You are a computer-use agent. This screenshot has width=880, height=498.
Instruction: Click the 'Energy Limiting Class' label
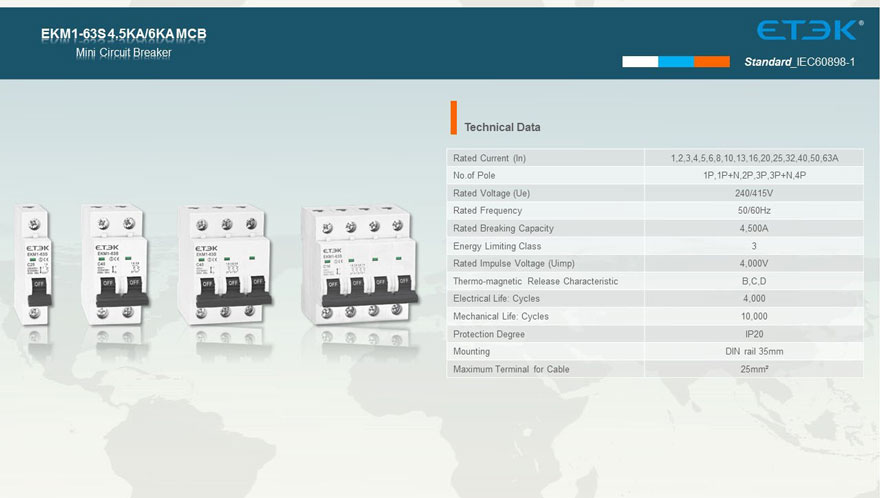pos(497,246)
